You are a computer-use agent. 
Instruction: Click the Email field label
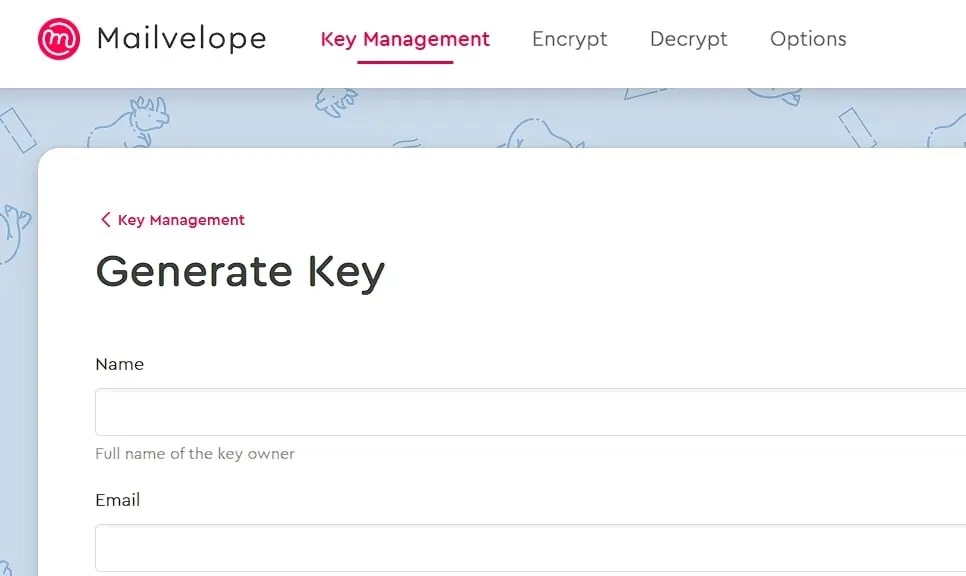click(117, 500)
